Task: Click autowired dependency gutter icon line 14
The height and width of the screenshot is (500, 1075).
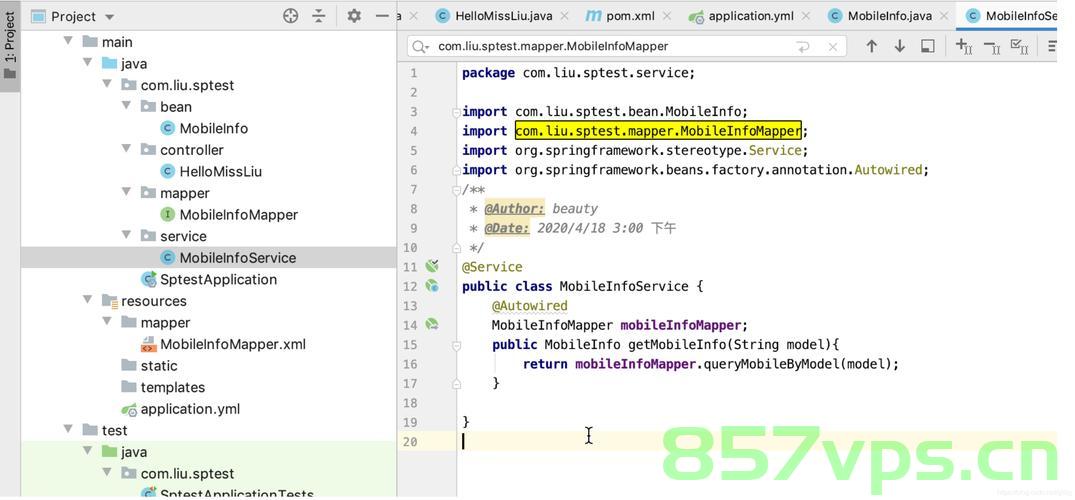Action: 431,324
